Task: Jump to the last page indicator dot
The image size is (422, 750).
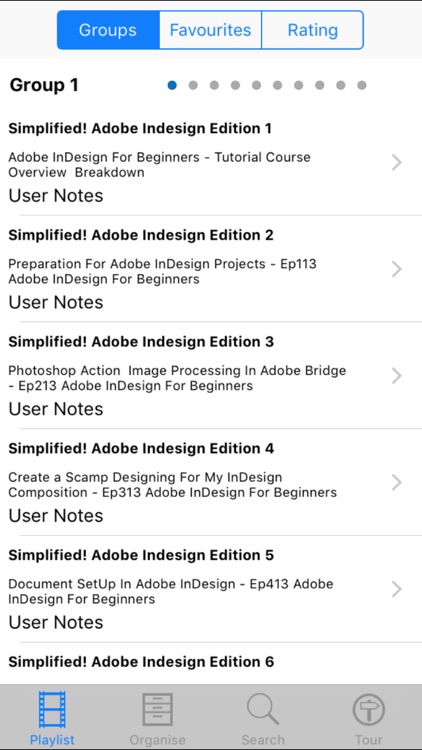Action: [x=362, y=85]
